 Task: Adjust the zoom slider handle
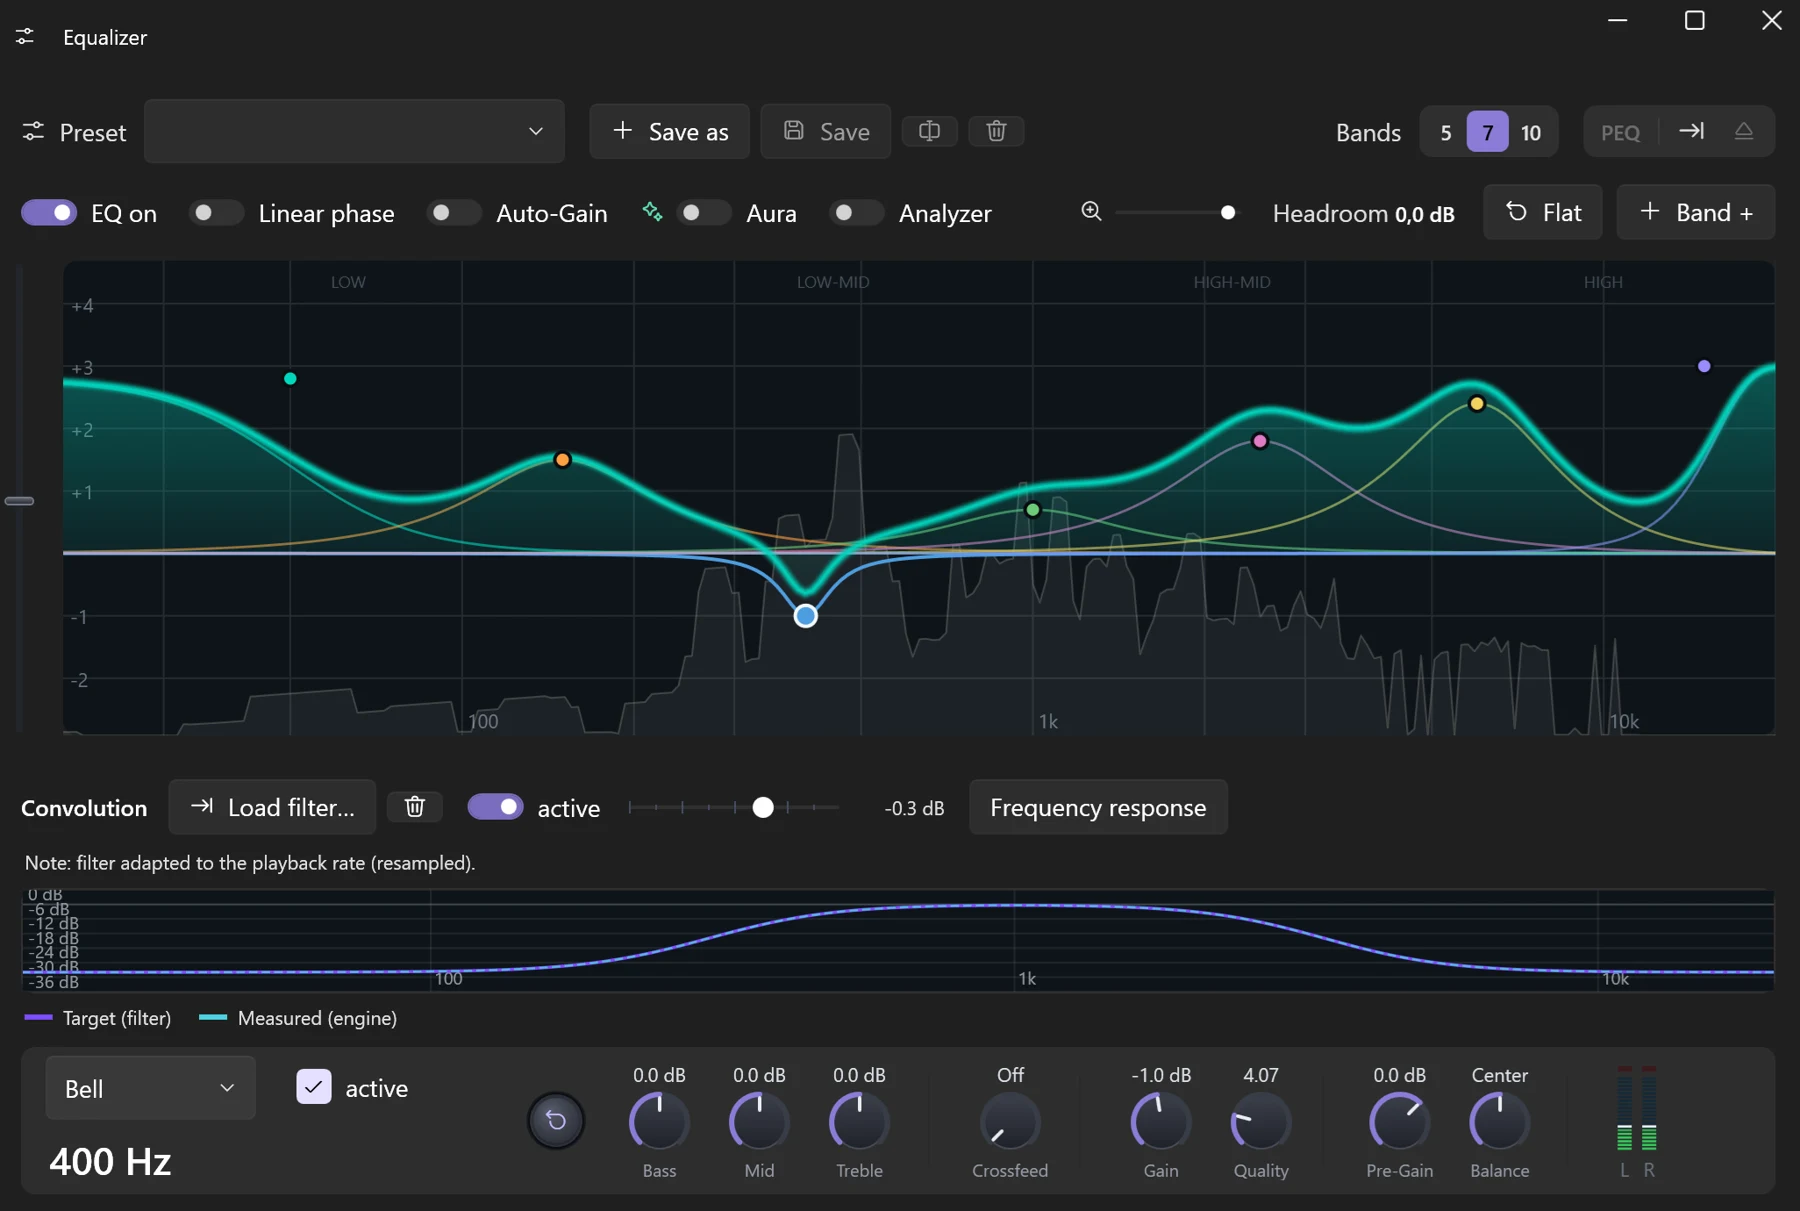coord(1228,212)
